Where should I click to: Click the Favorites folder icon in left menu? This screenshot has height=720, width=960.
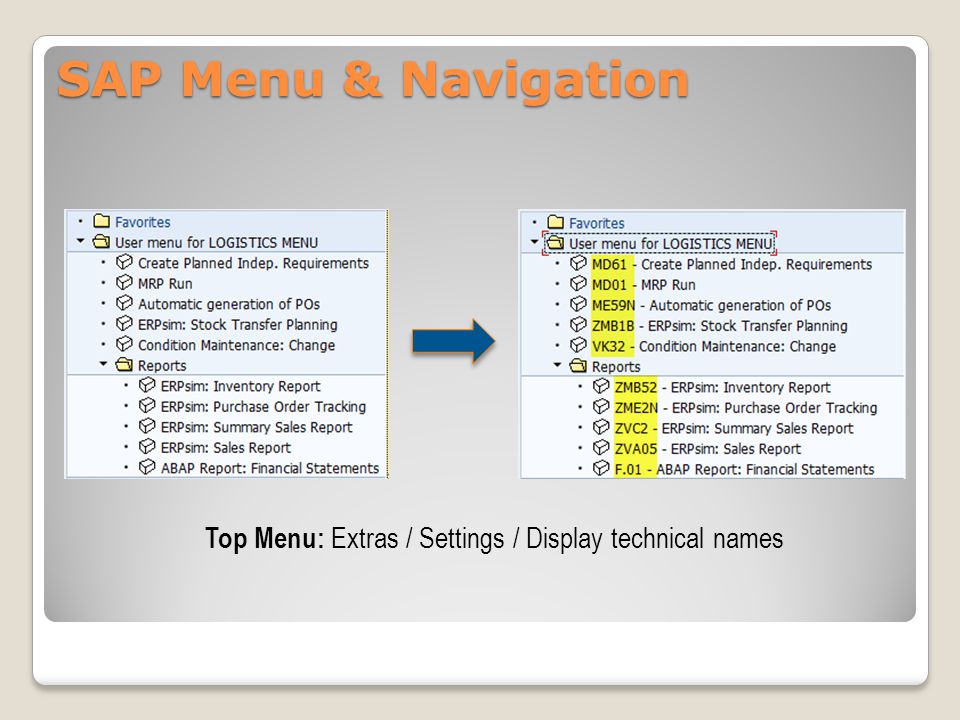(x=102, y=221)
